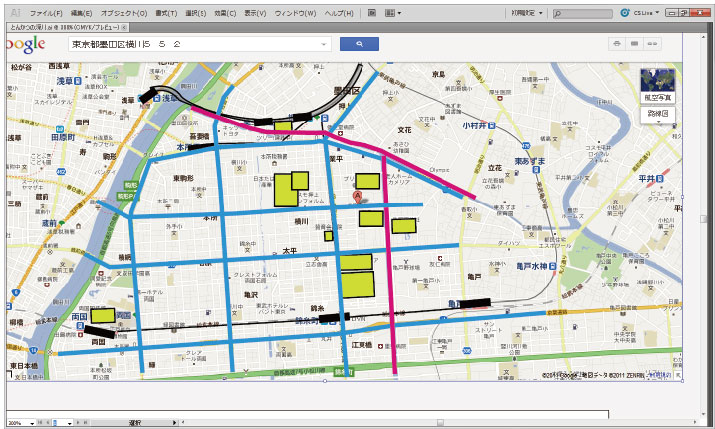Viewport: 715px width, 429px height.
Task: Expand the CS Live dropdown
Action: pos(657,13)
